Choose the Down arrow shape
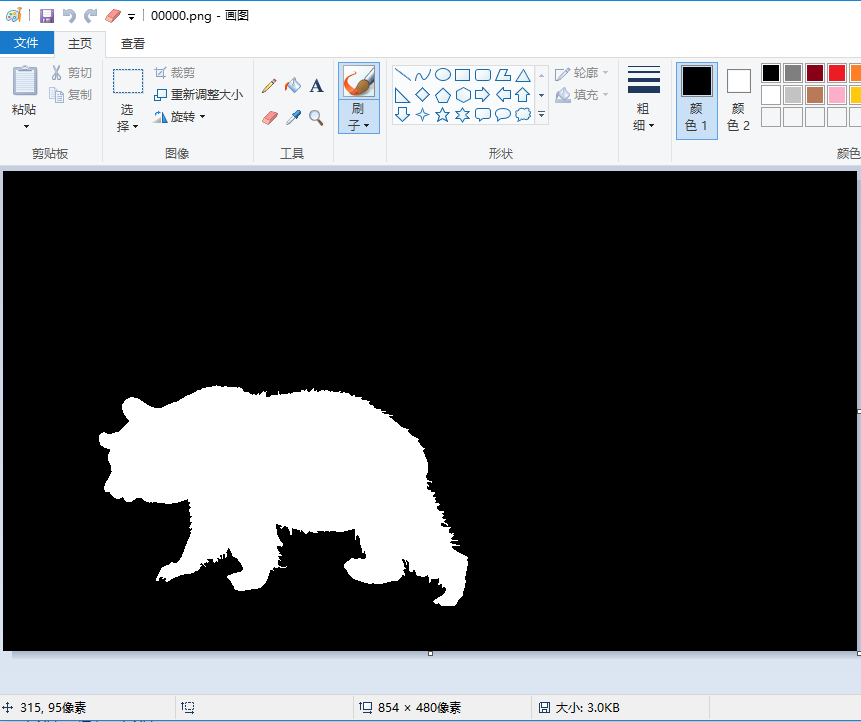The image size is (861, 722). 402,115
